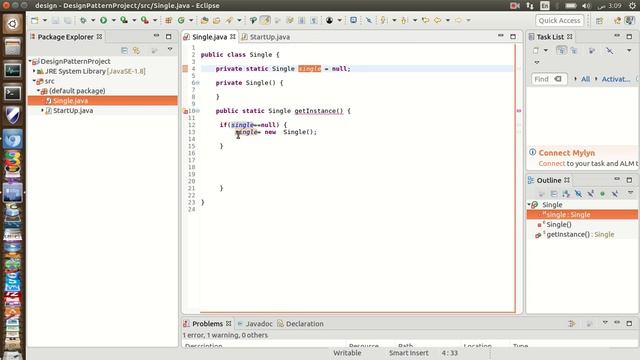640x360 pixels.
Task: Click the Open Task icon
Action: click(x=216, y=20)
